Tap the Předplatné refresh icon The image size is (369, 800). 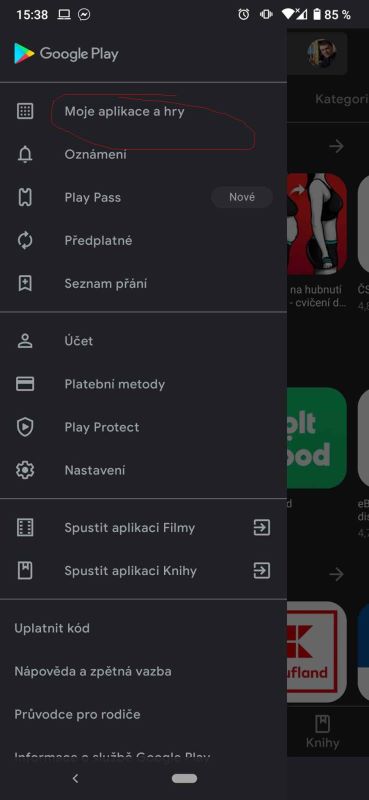pyautogui.click(x=25, y=240)
